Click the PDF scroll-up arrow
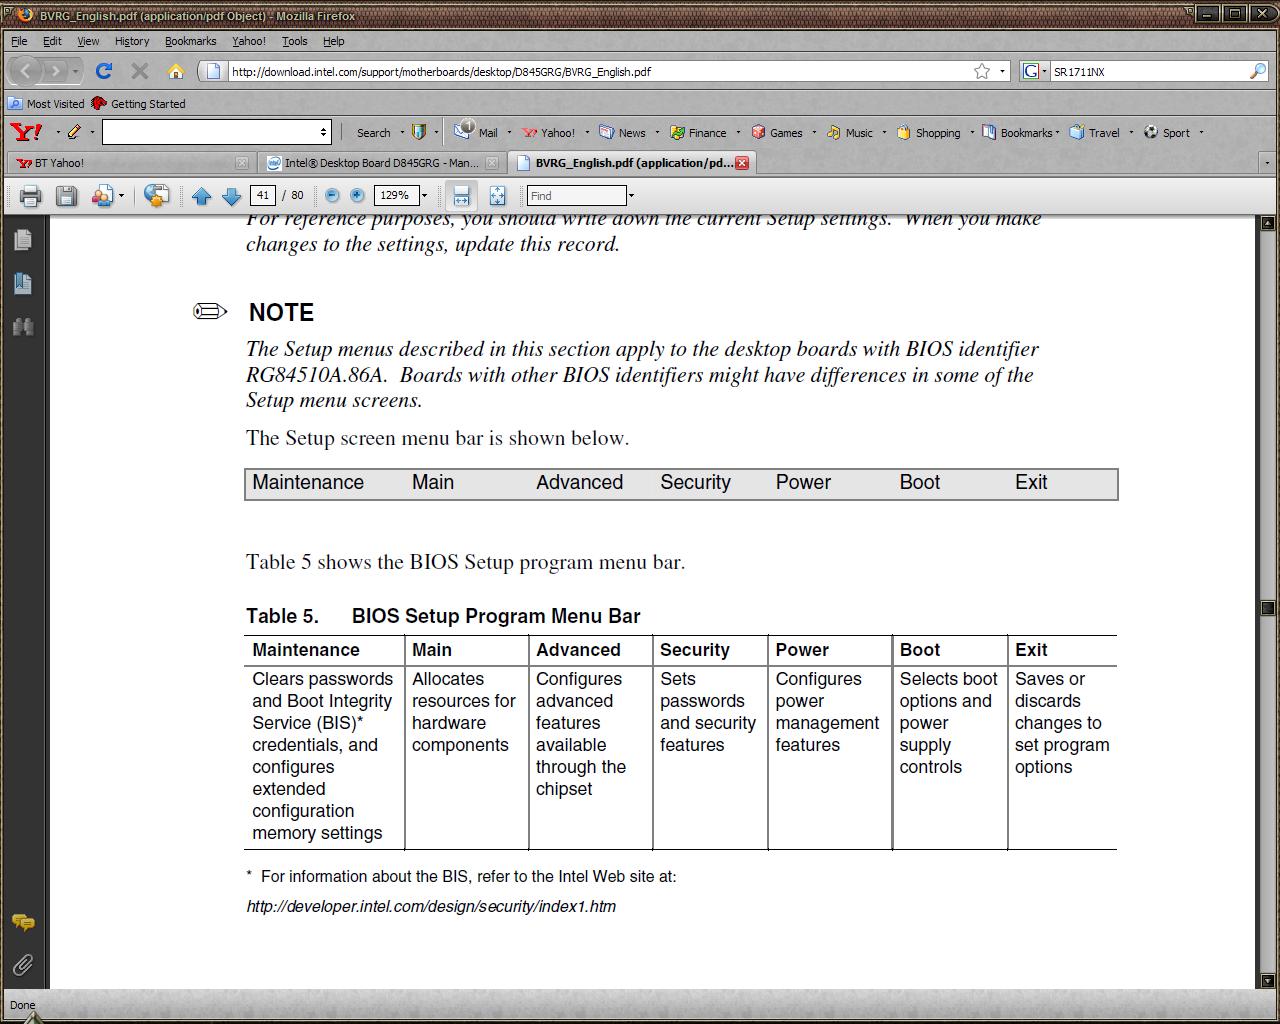 [x=1268, y=223]
